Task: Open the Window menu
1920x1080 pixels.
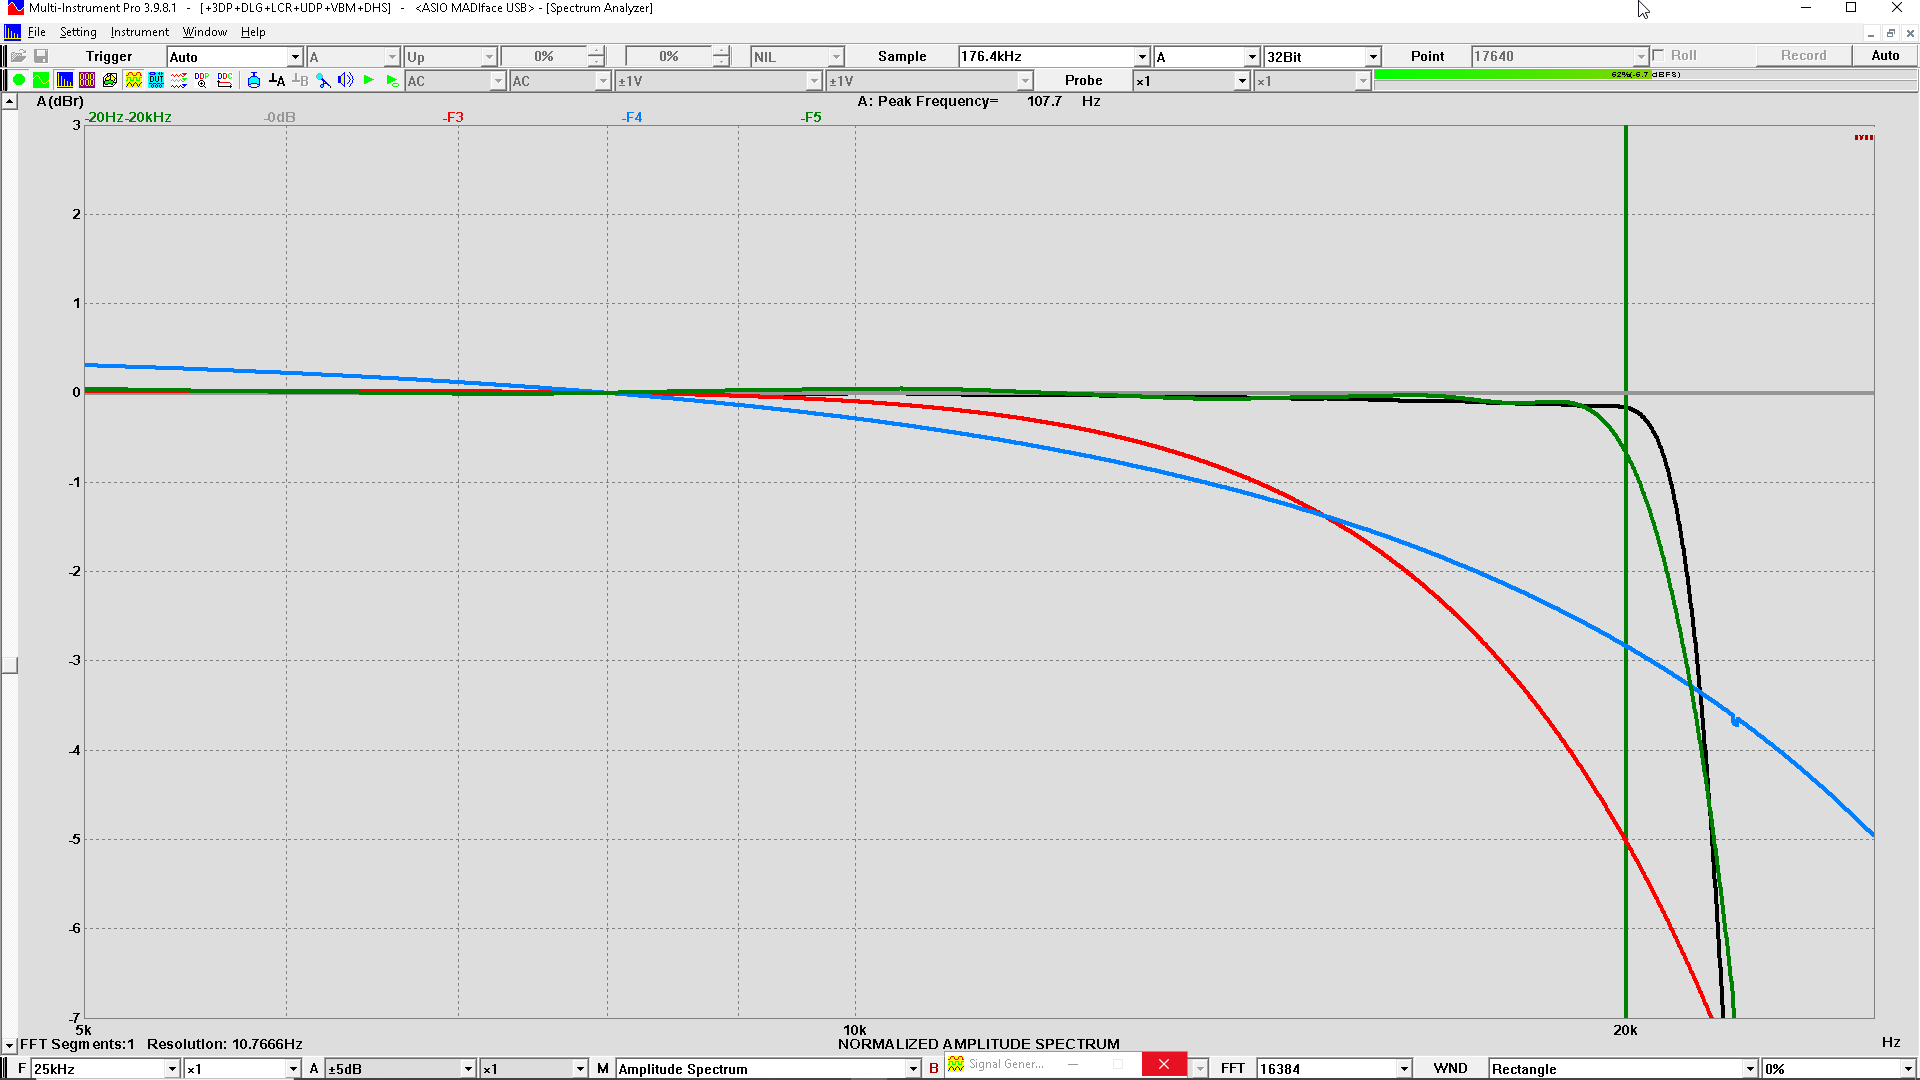Action: pos(204,32)
